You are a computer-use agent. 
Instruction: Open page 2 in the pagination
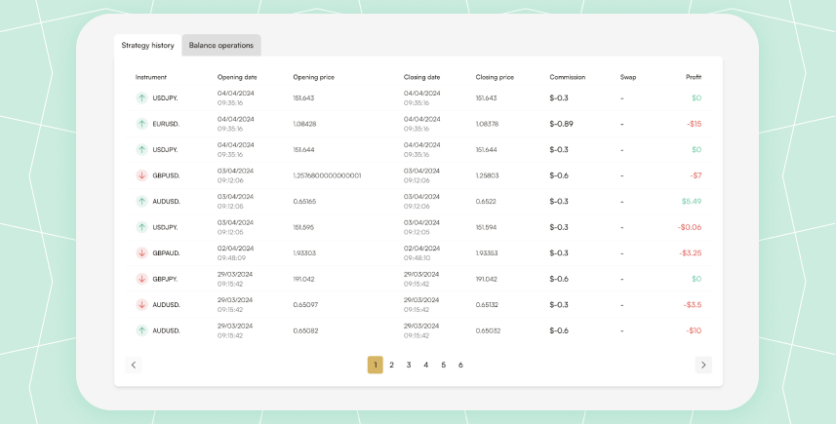(x=392, y=365)
